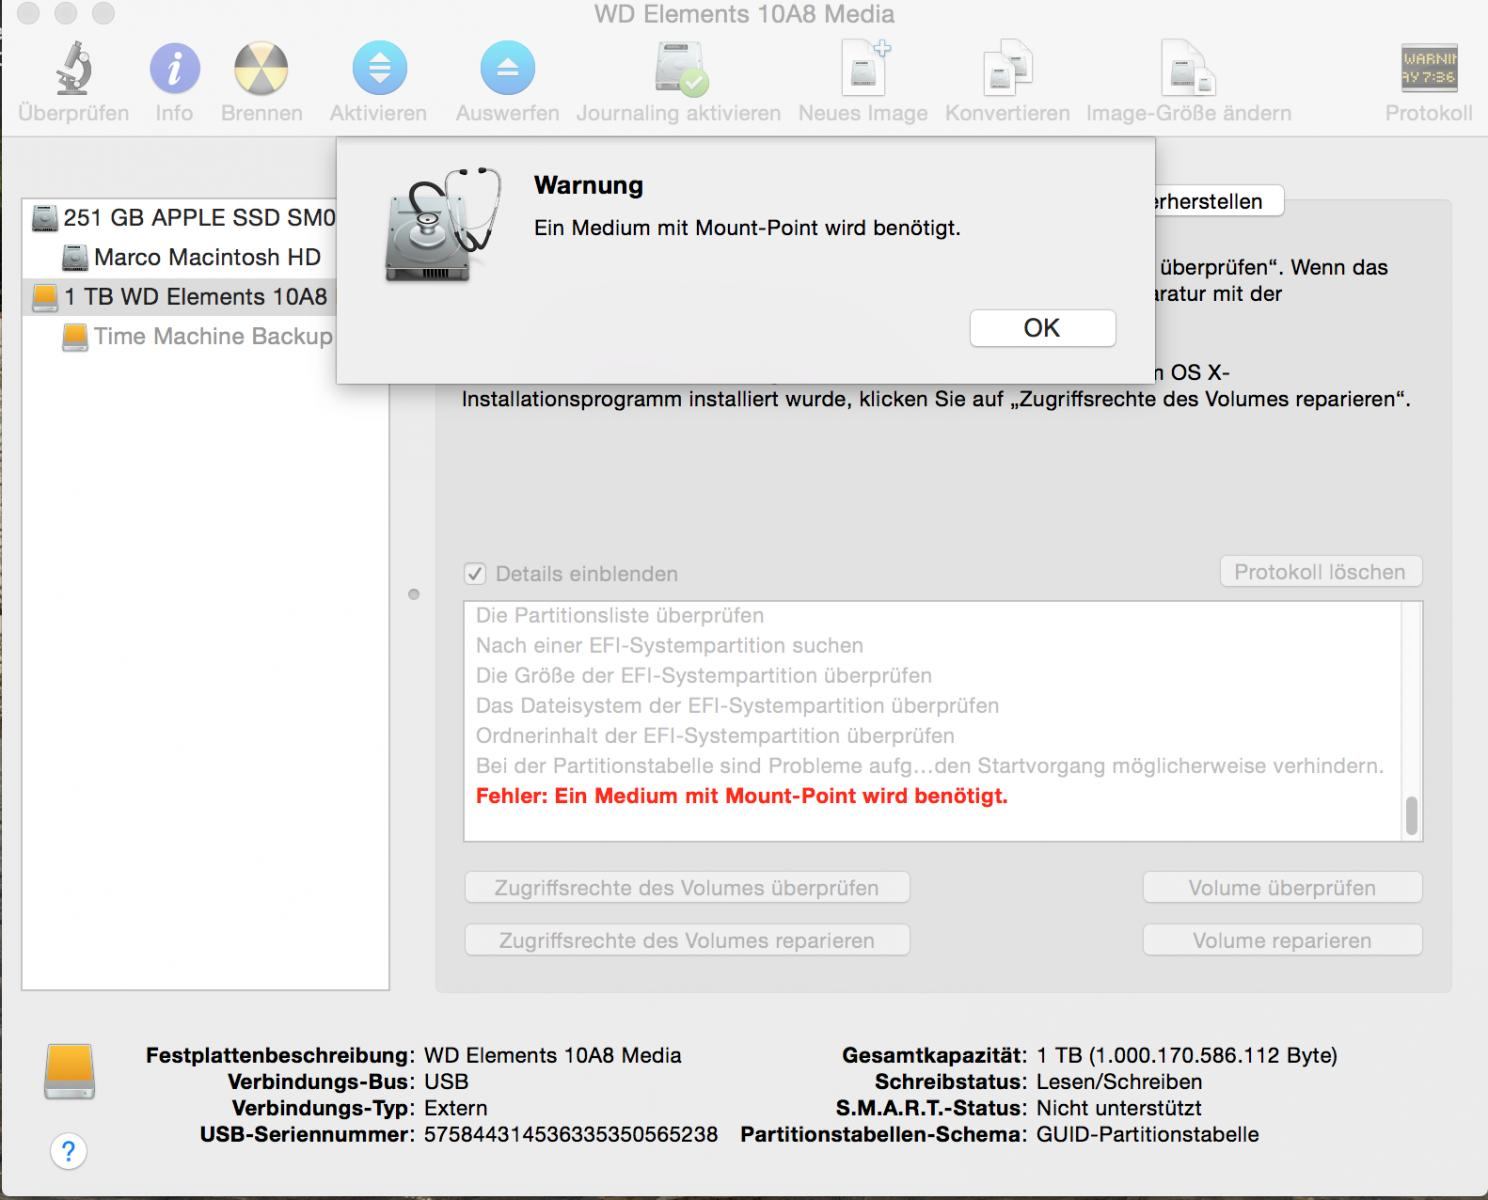
Task: Dismiss the warning with OK
Action: tap(1042, 328)
